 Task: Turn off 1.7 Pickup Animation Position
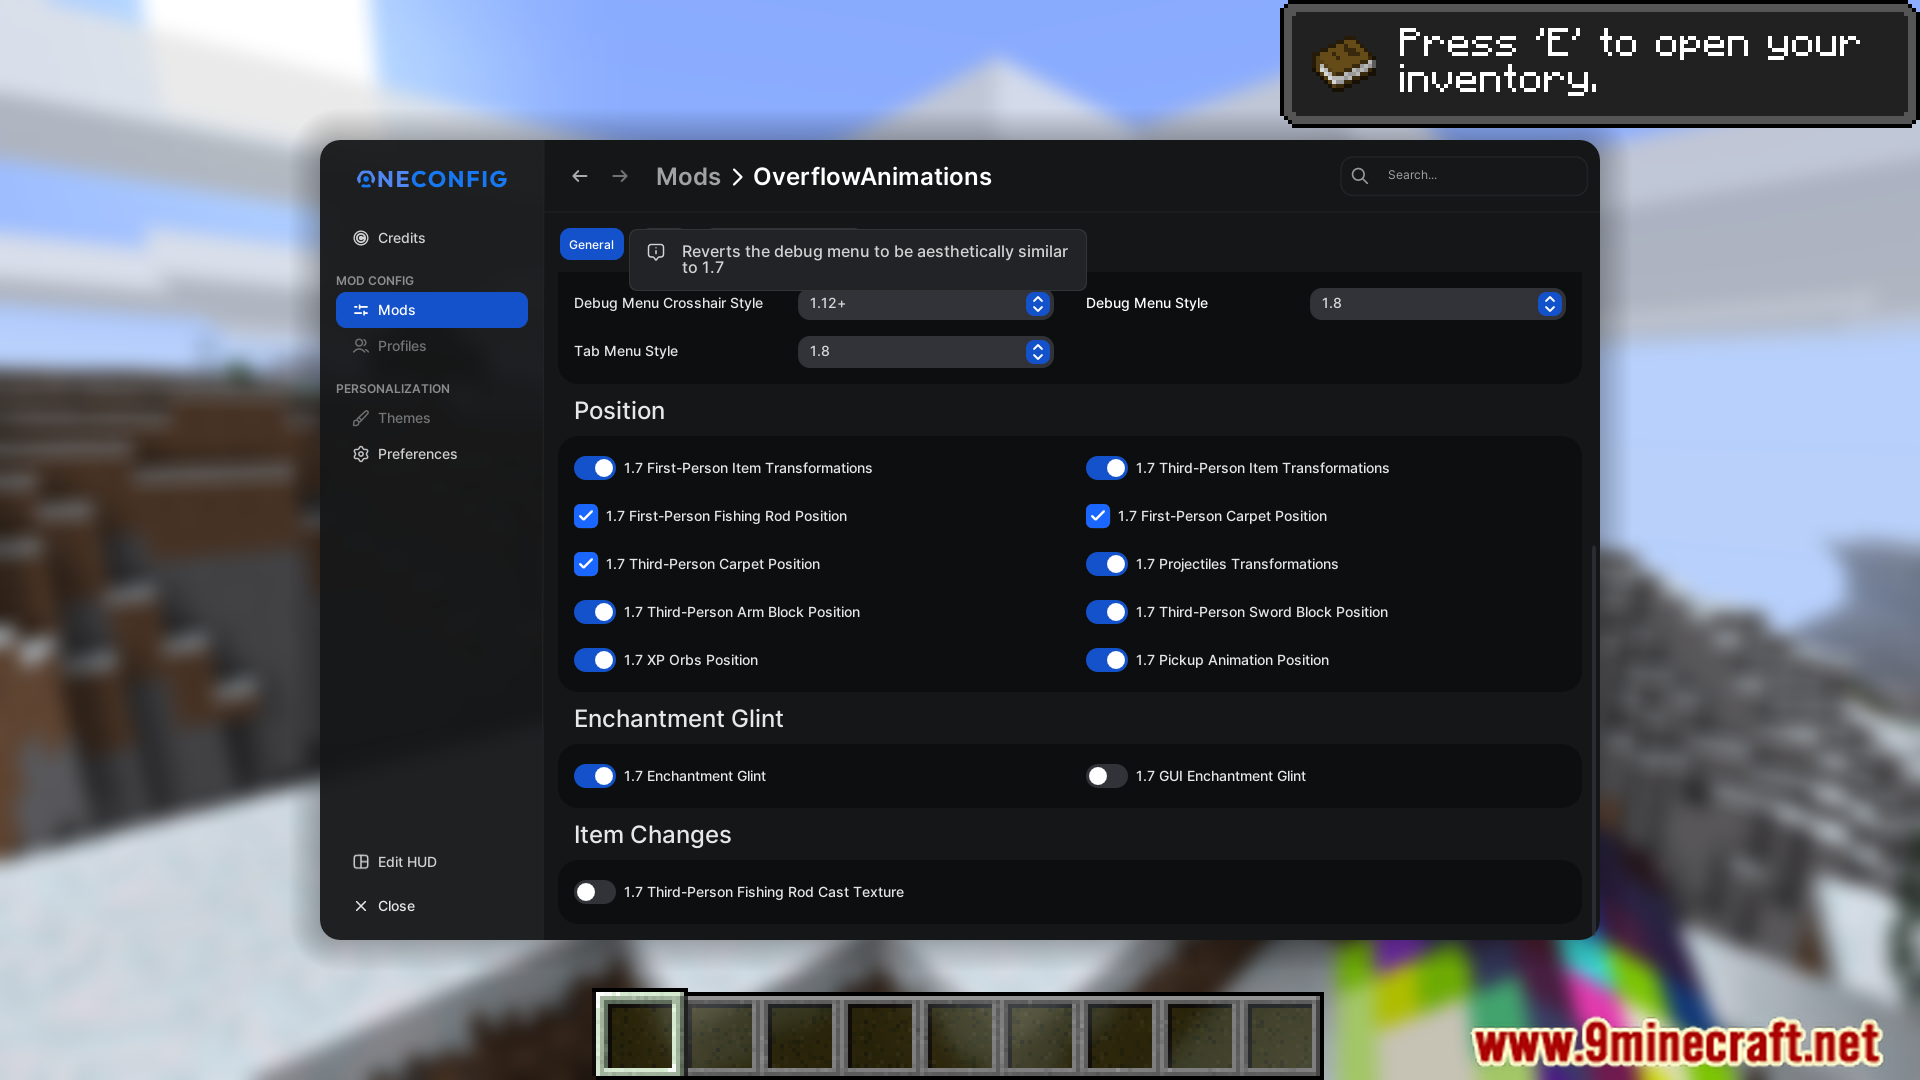pyautogui.click(x=1107, y=660)
